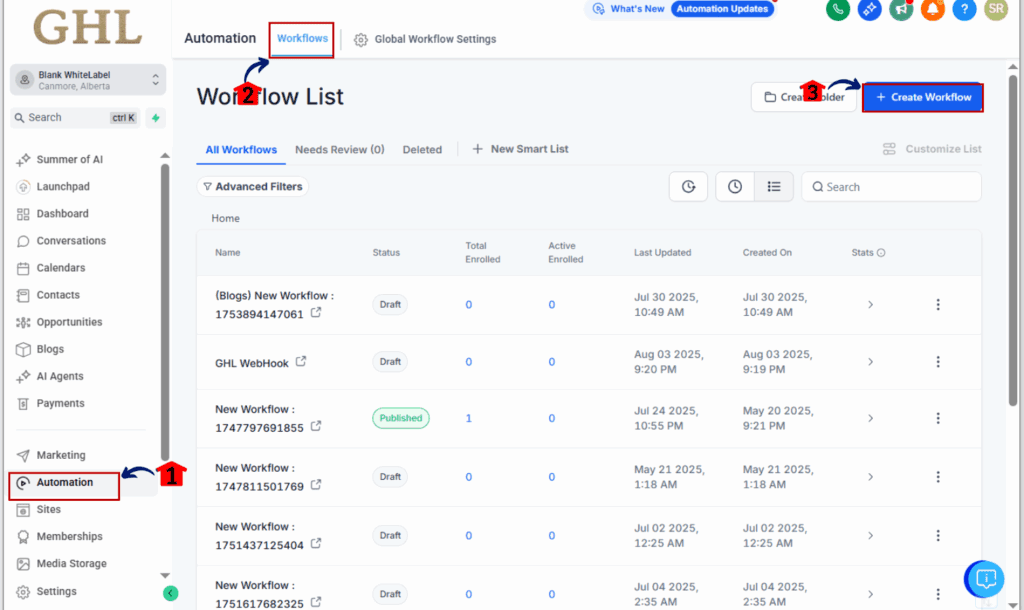Open GHL WebHook in new tab icon

point(301,361)
